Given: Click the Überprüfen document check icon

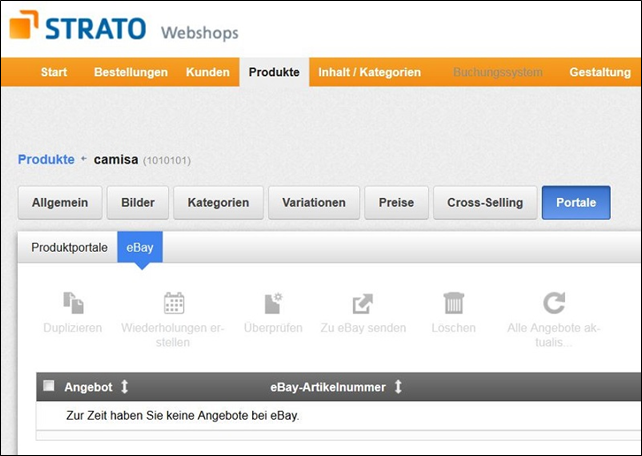Looking at the screenshot, I should (x=273, y=303).
